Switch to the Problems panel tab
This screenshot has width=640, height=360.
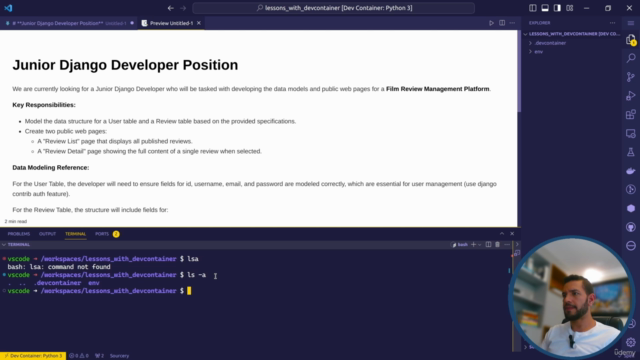(19, 234)
